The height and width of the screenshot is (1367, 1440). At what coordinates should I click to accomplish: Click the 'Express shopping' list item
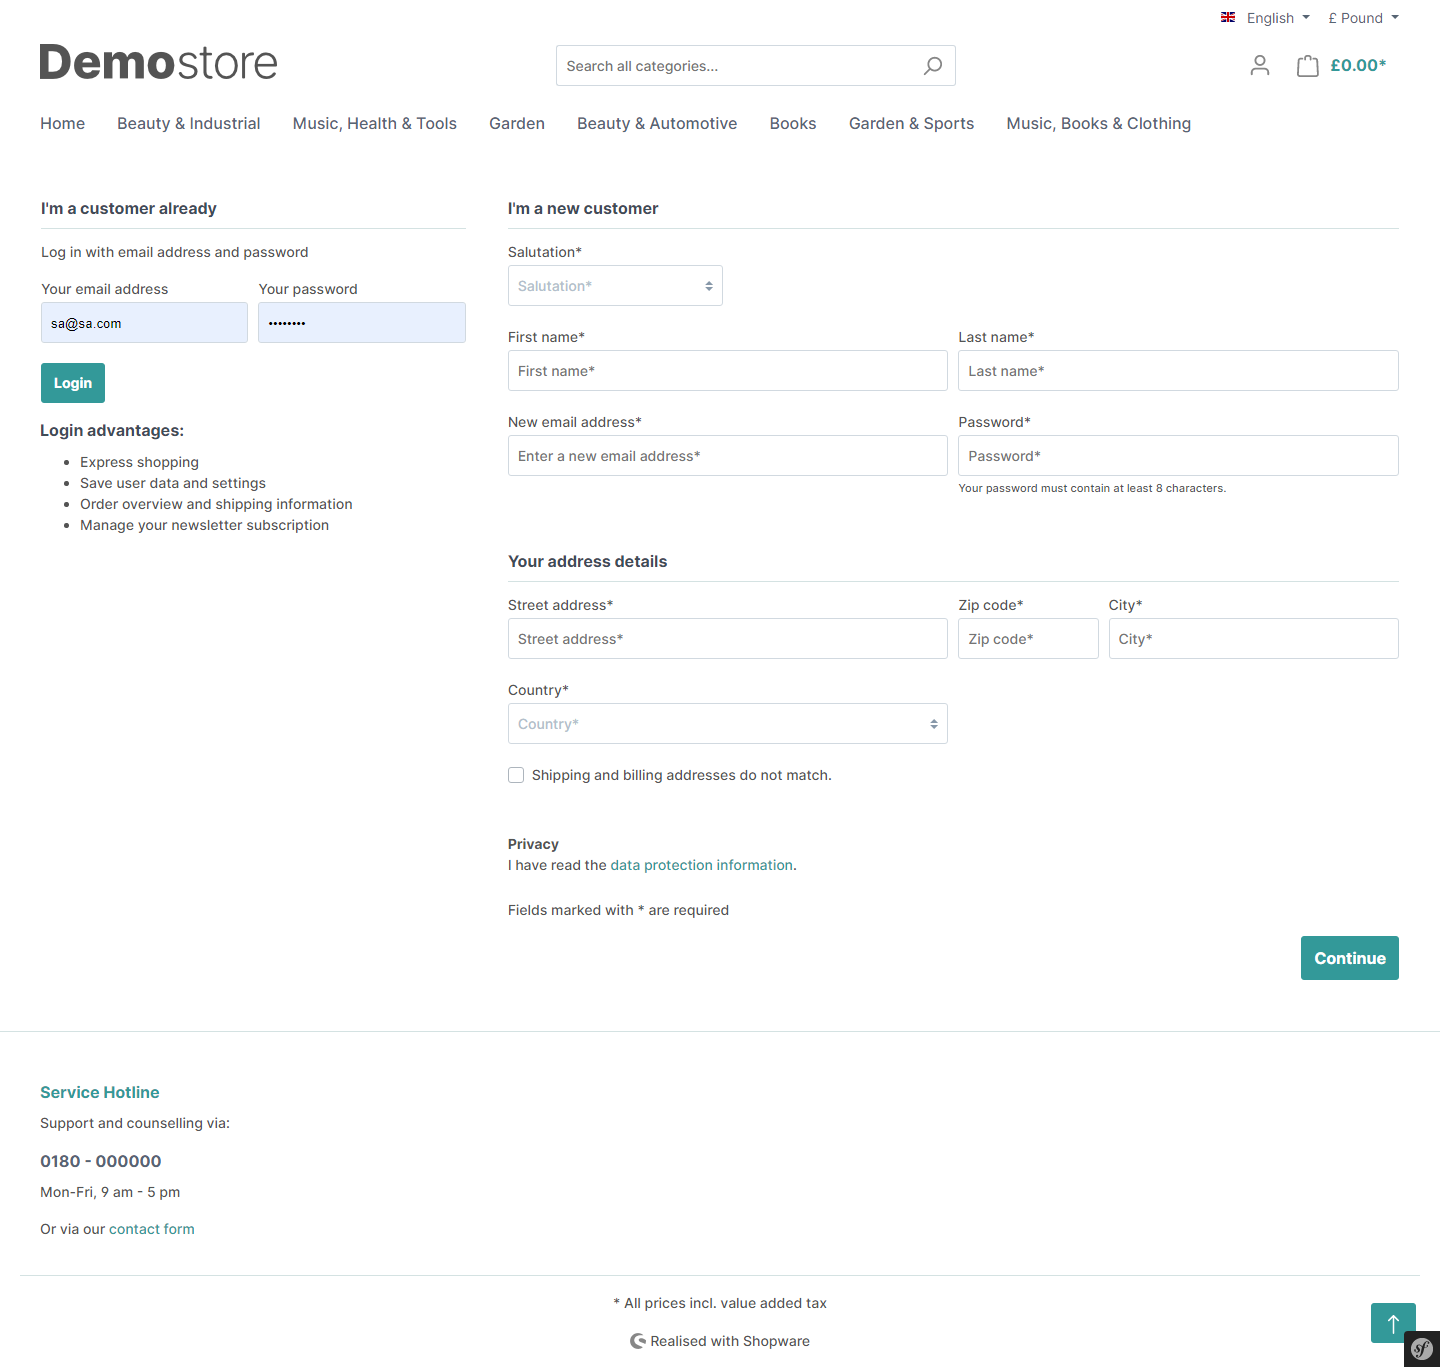(x=139, y=462)
